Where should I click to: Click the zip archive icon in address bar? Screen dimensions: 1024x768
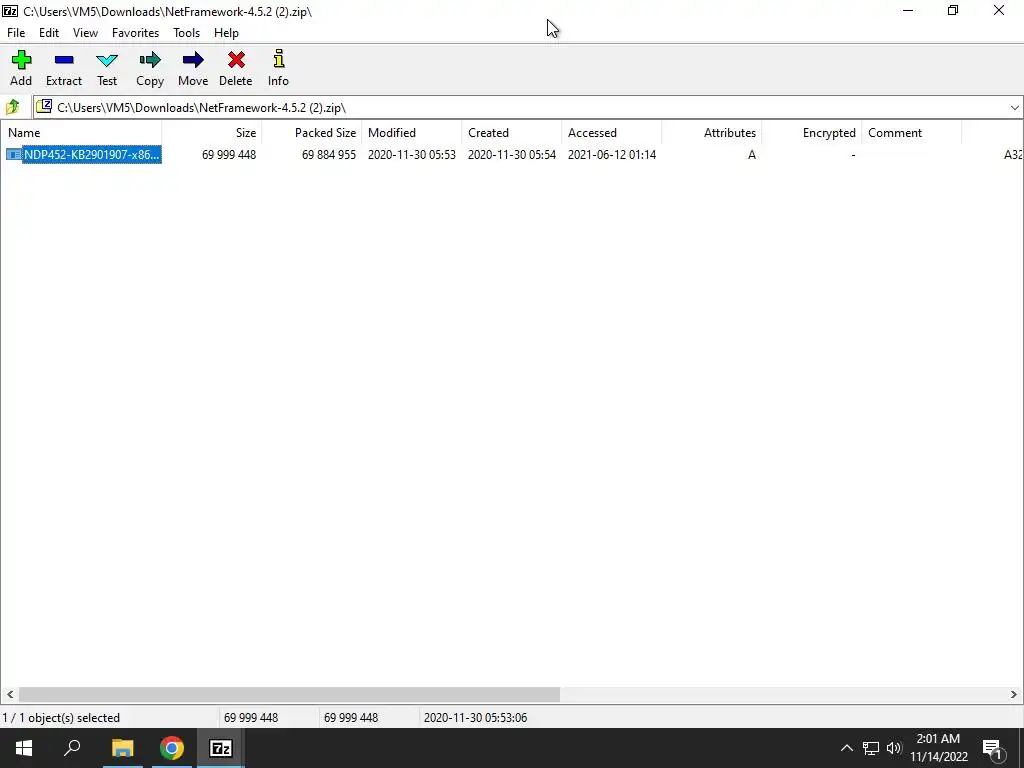point(44,106)
